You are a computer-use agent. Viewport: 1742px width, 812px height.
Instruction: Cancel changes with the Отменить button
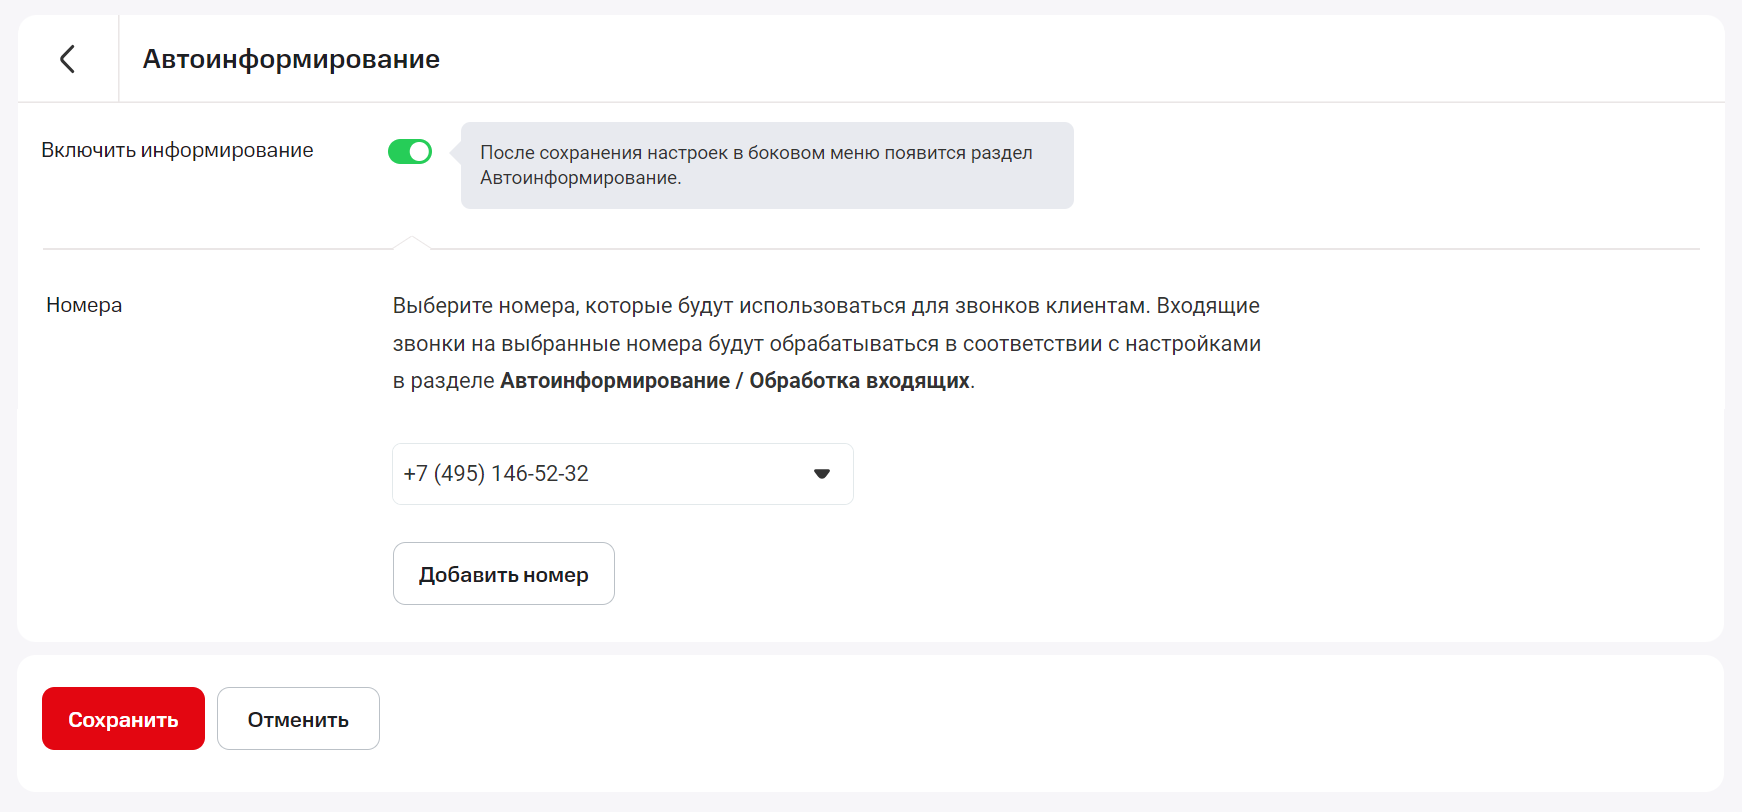[298, 719]
